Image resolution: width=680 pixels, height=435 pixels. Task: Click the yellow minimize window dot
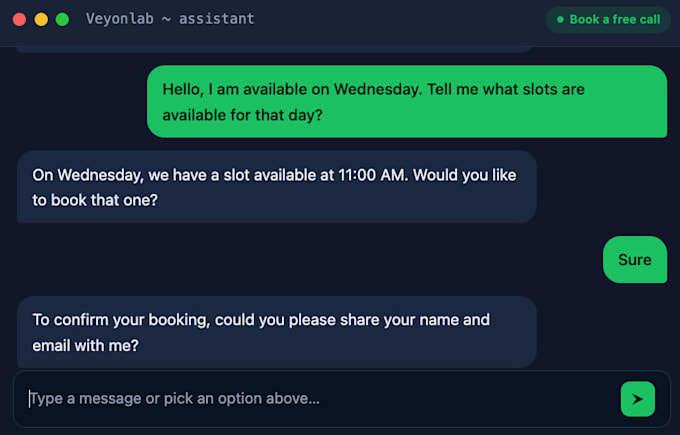[x=41, y=20]
